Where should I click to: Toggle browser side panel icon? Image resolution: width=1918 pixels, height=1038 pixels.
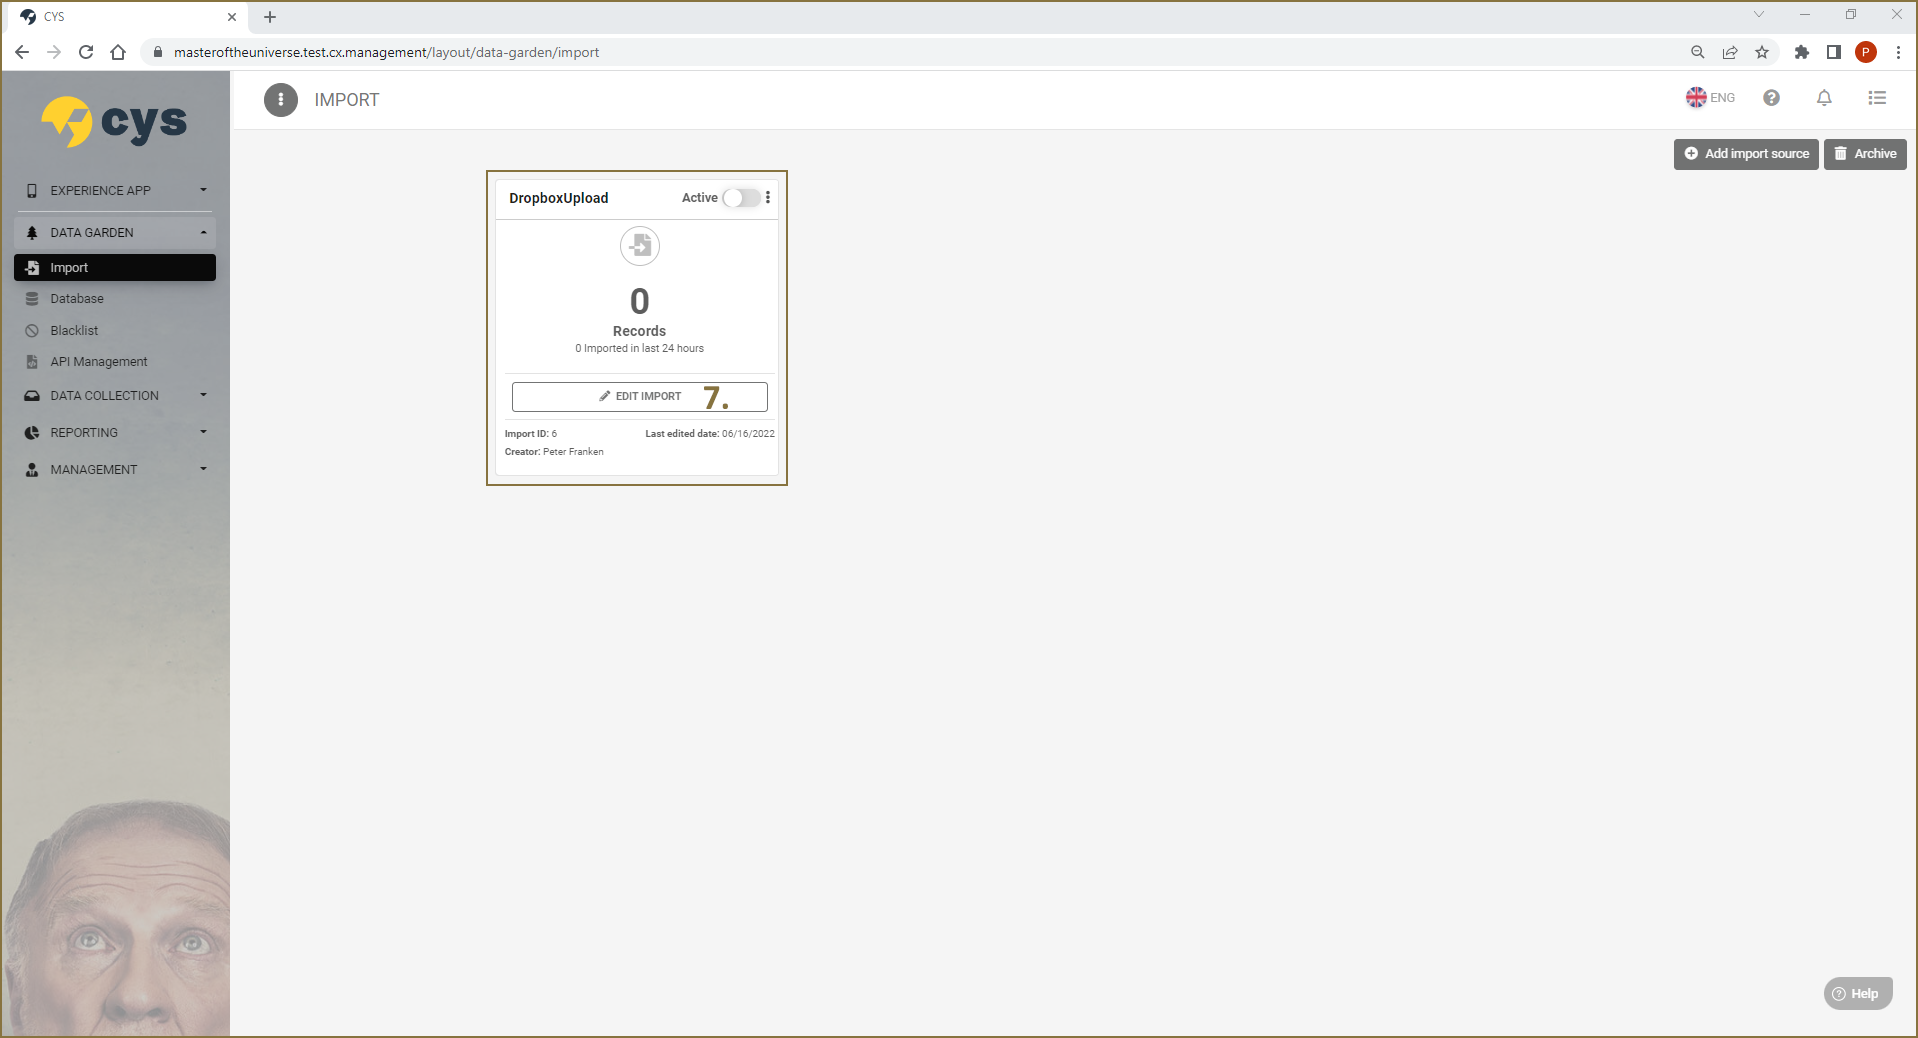point(1834,52)
